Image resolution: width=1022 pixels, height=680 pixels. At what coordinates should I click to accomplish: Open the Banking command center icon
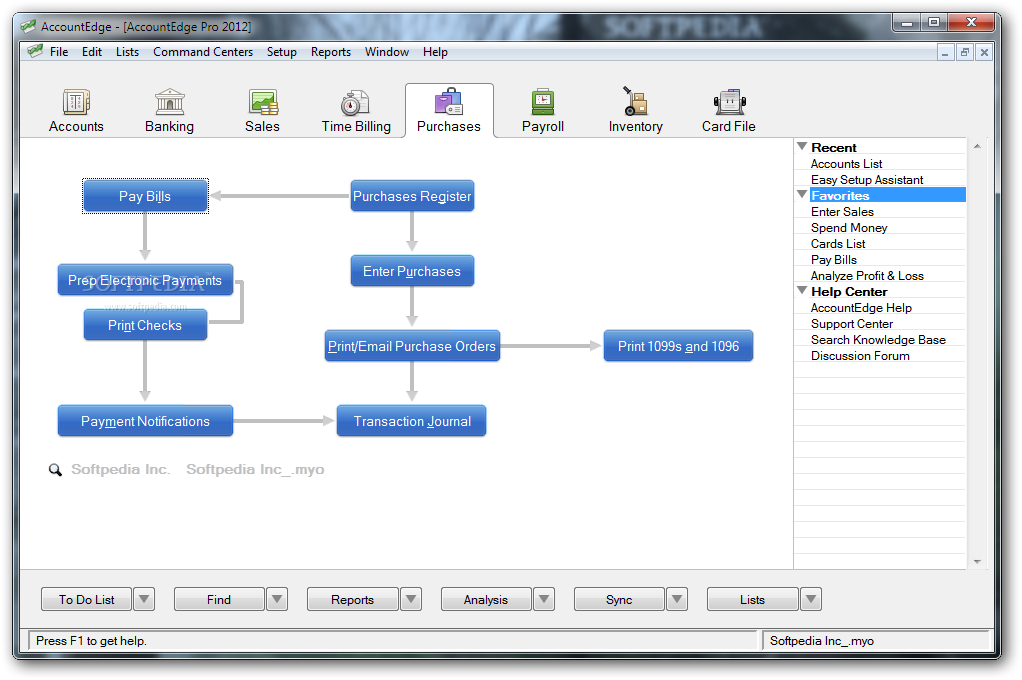pyautogui.click(x=169, y=102)
